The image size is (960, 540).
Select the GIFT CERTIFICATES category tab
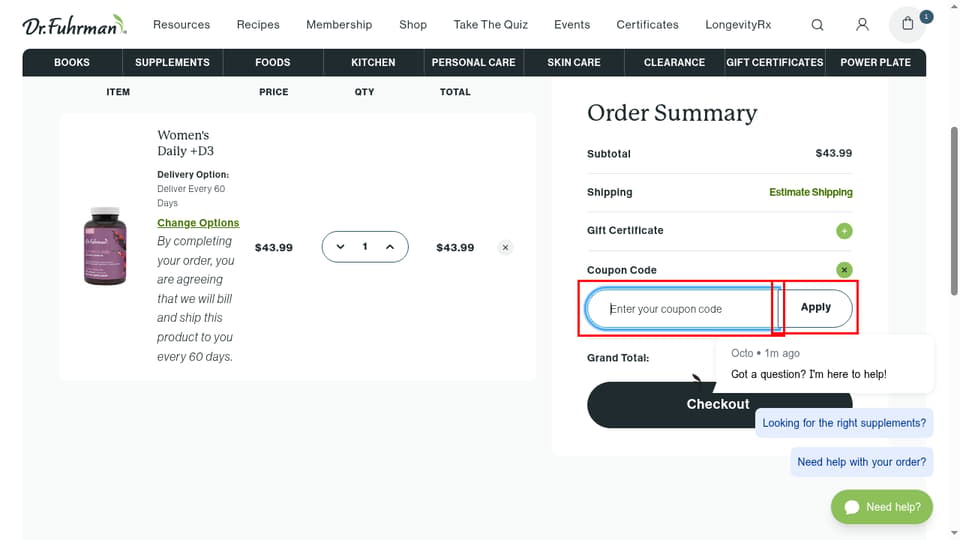(775, 62)
